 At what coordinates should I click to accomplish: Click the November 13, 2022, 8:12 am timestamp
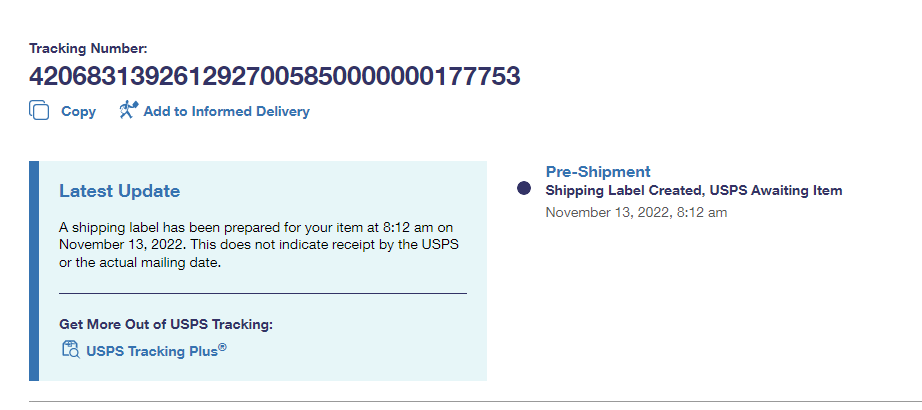click(x=636, y=212)
